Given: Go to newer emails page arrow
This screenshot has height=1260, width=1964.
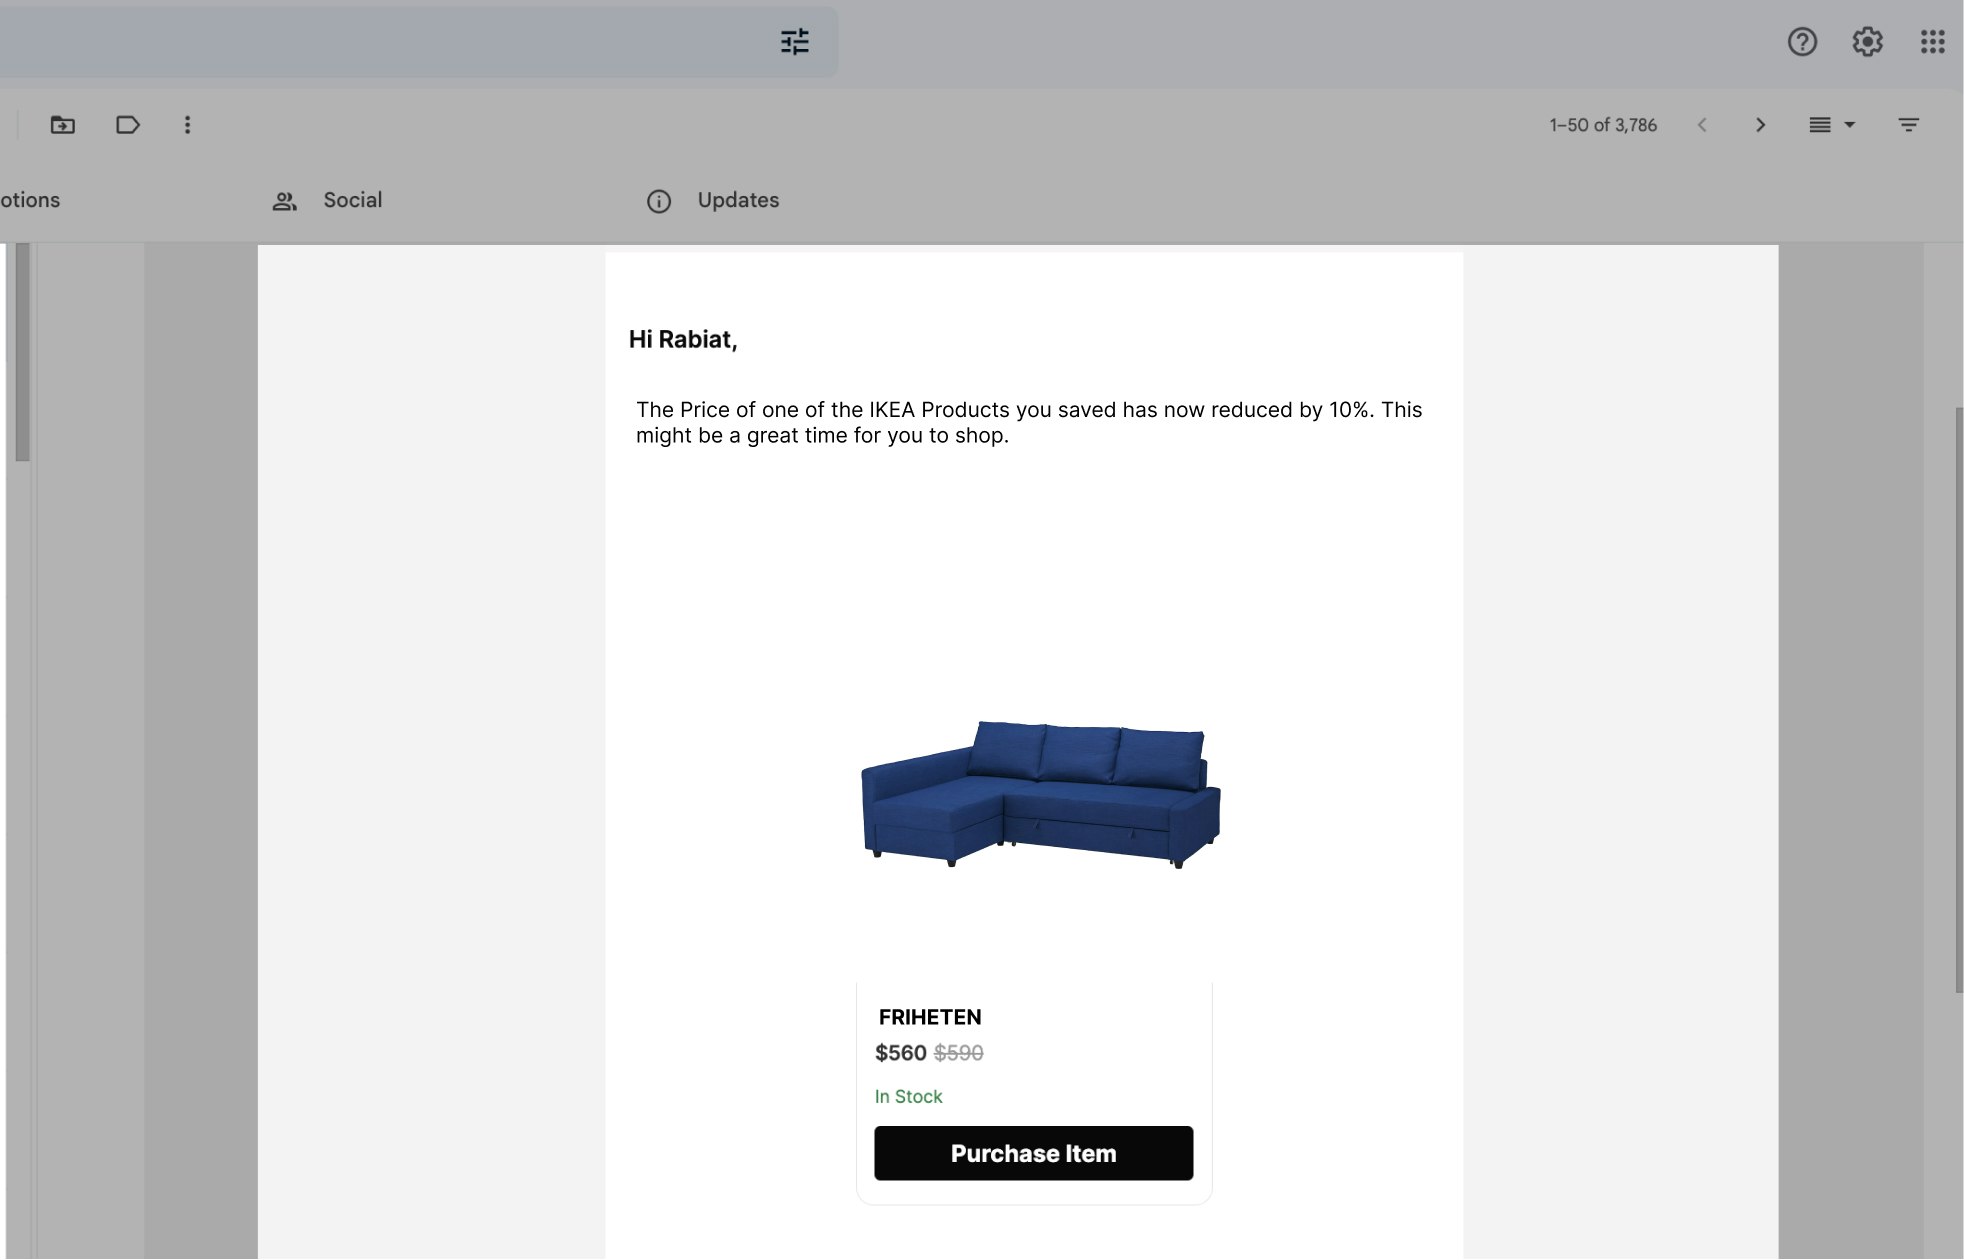Looking at the screenshot, I should (x=1702, y=125).
